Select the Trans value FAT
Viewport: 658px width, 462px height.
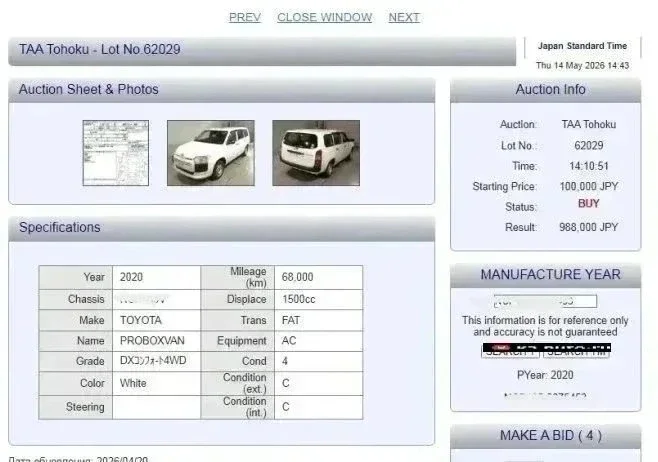pyautogui.click(x=319, y=320)
